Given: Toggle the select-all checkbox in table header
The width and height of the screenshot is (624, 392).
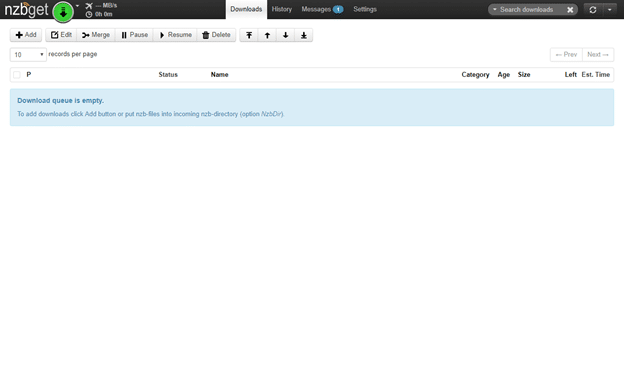Looking at the screenshot, I should click(x=17, y=74).
